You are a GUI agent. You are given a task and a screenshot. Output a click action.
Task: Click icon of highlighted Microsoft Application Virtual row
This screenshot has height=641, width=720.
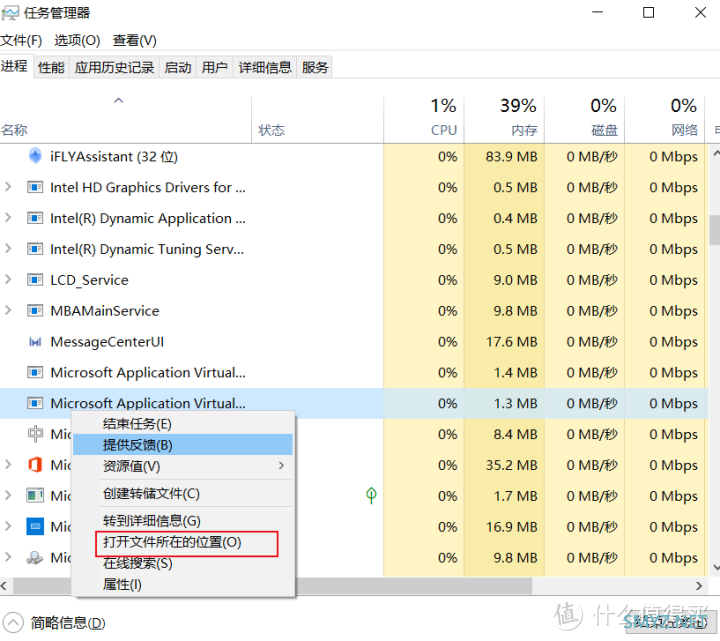(x=35, y=403)
